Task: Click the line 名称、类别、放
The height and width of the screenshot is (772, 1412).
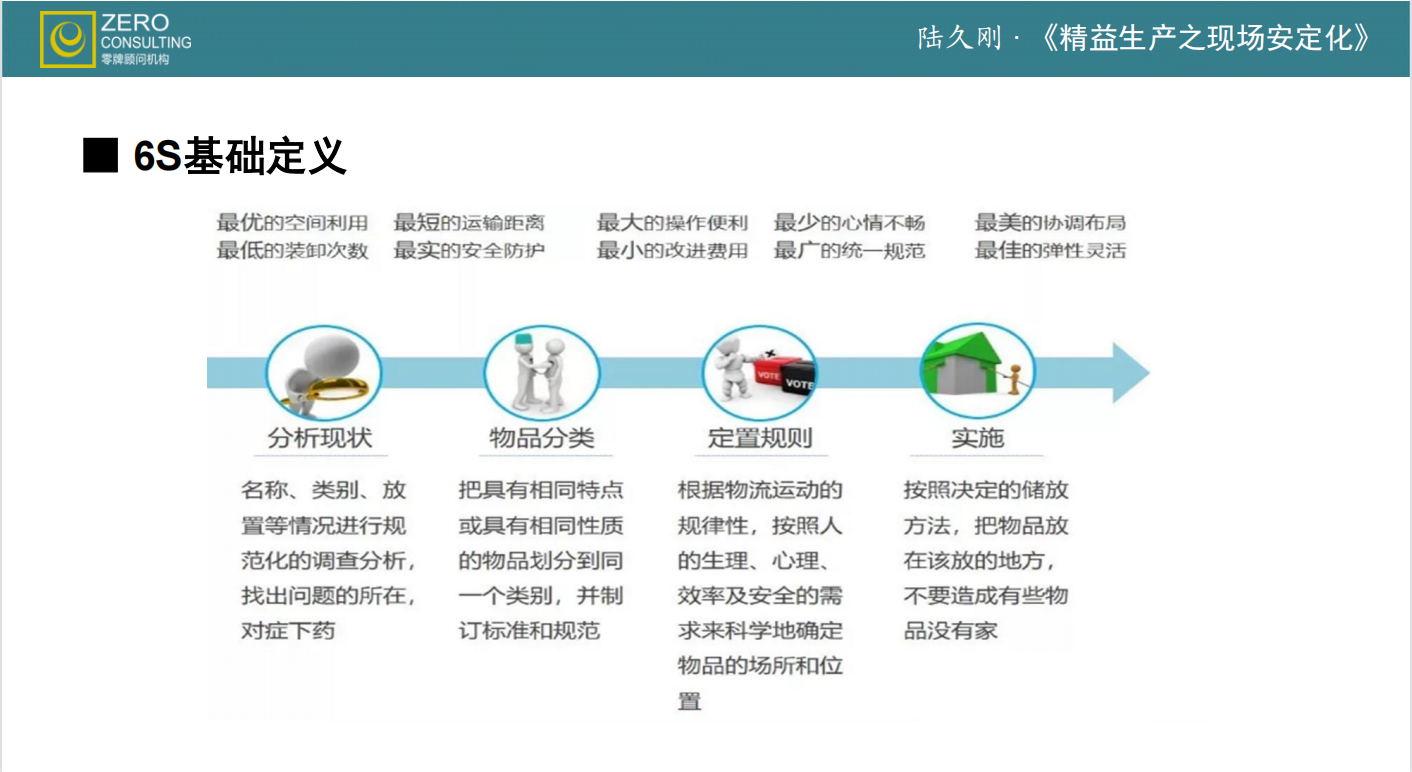Action: pyautogui.click(x=324, y=490)
